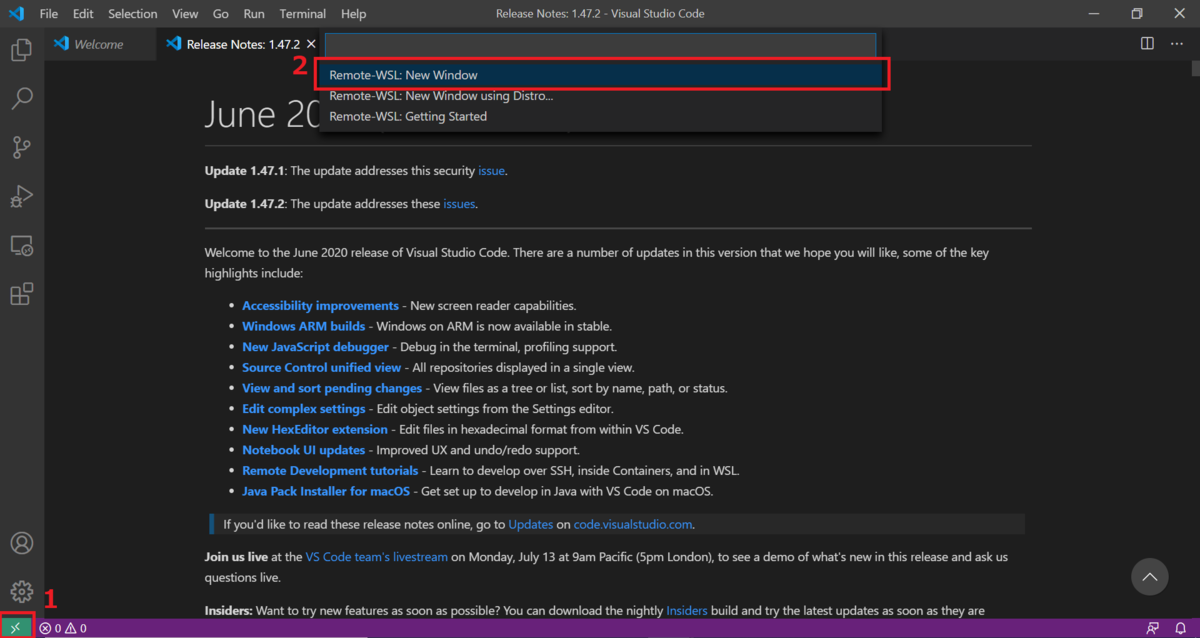Open the Remote Explorer view
This screenshot has width=1200, height=638.
21,245
